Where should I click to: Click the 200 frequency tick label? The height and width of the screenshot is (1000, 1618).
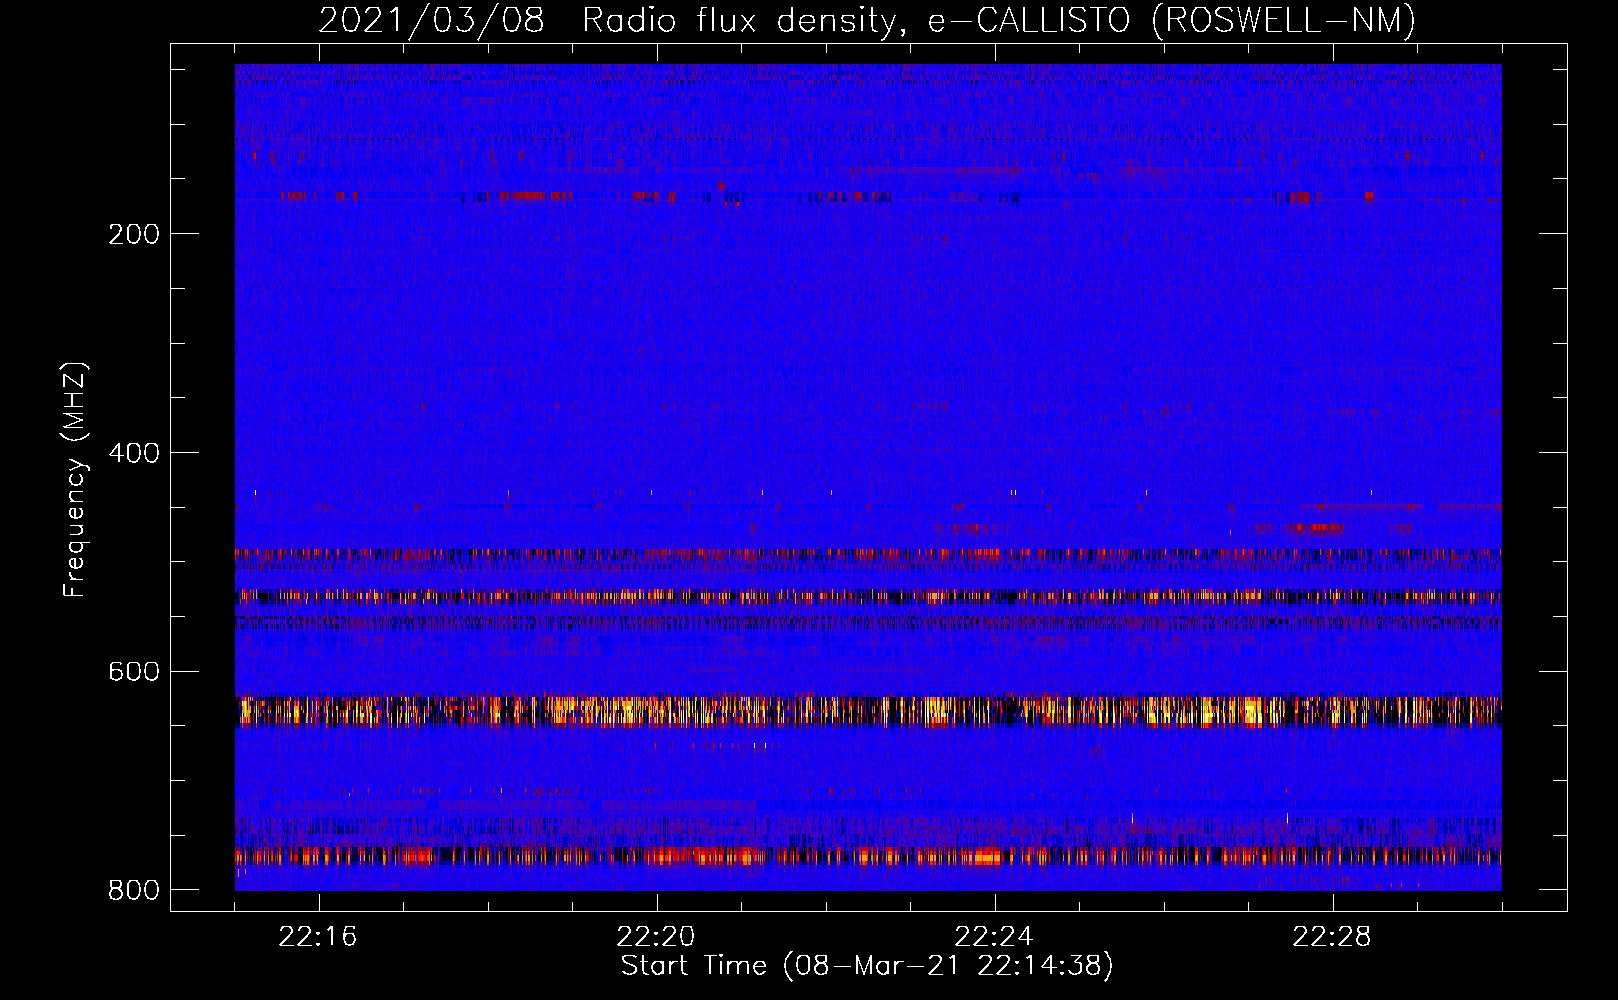point(134,234)
